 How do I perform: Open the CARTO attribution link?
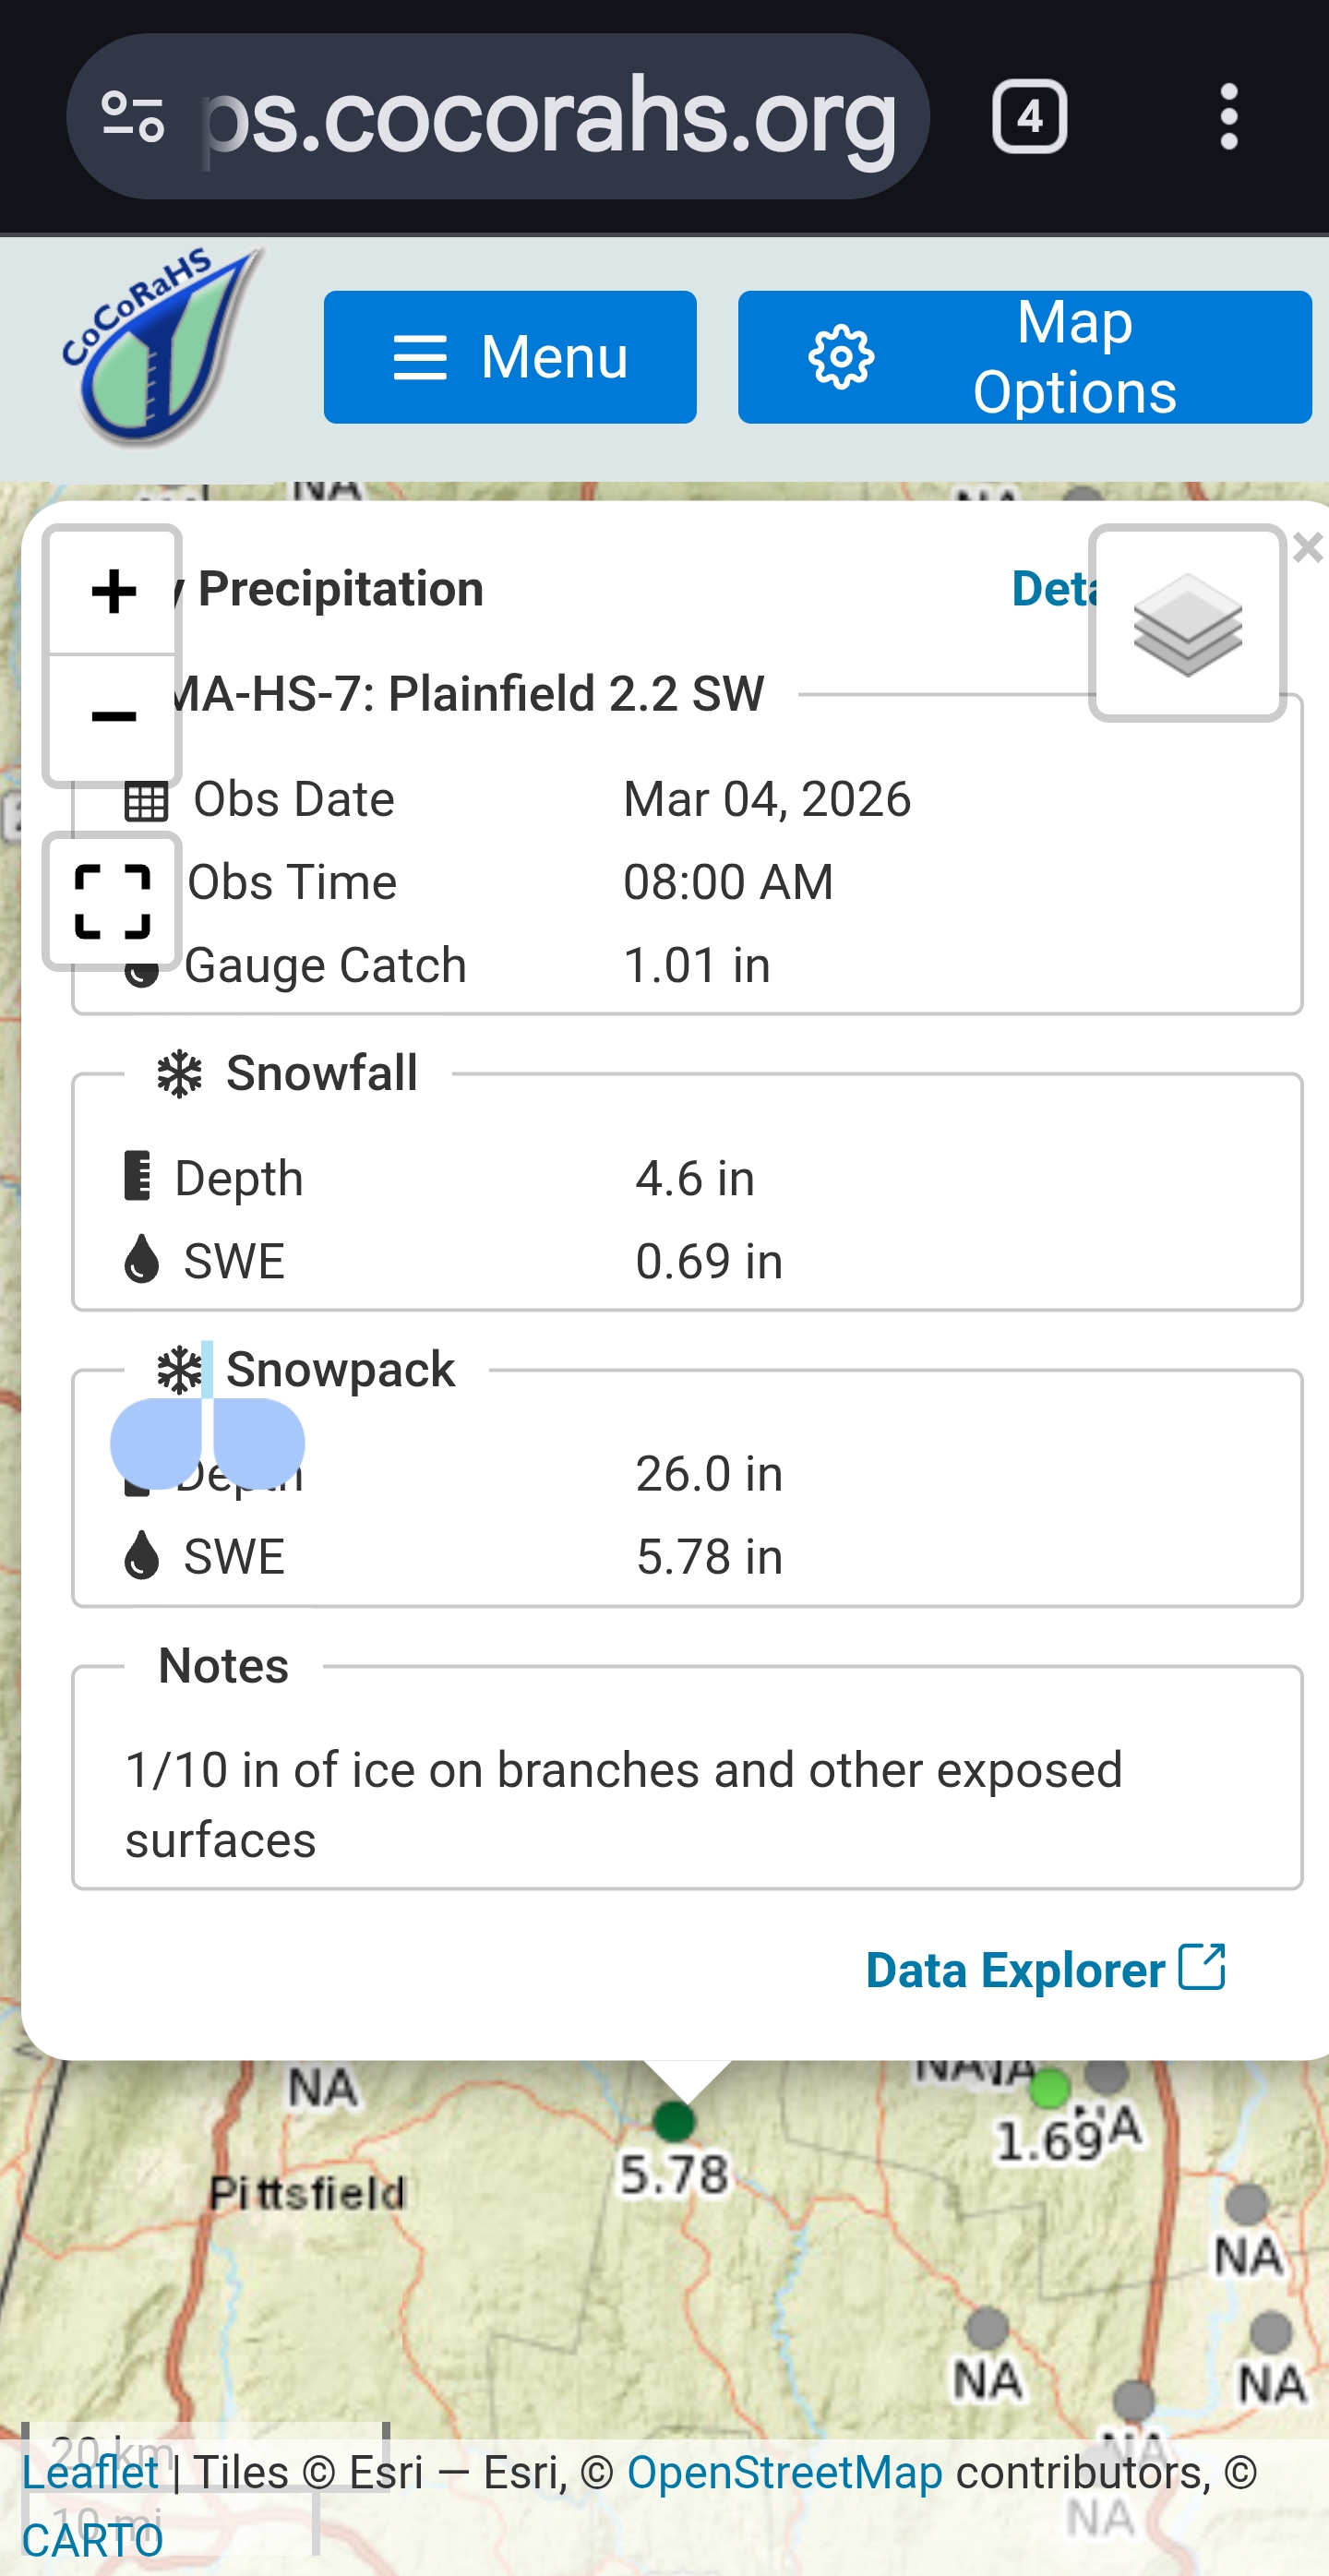click(x=92, y=2540)
